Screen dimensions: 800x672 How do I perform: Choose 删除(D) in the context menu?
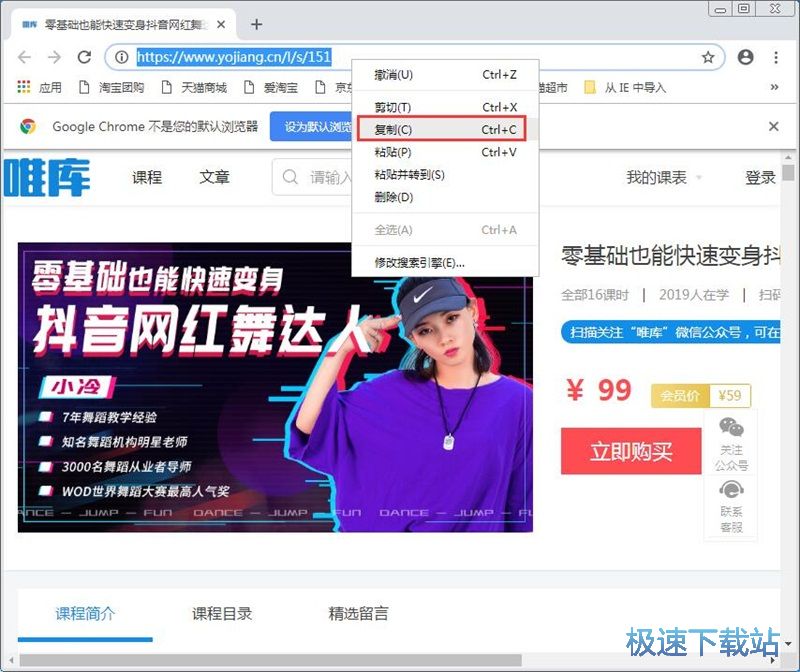445,197
